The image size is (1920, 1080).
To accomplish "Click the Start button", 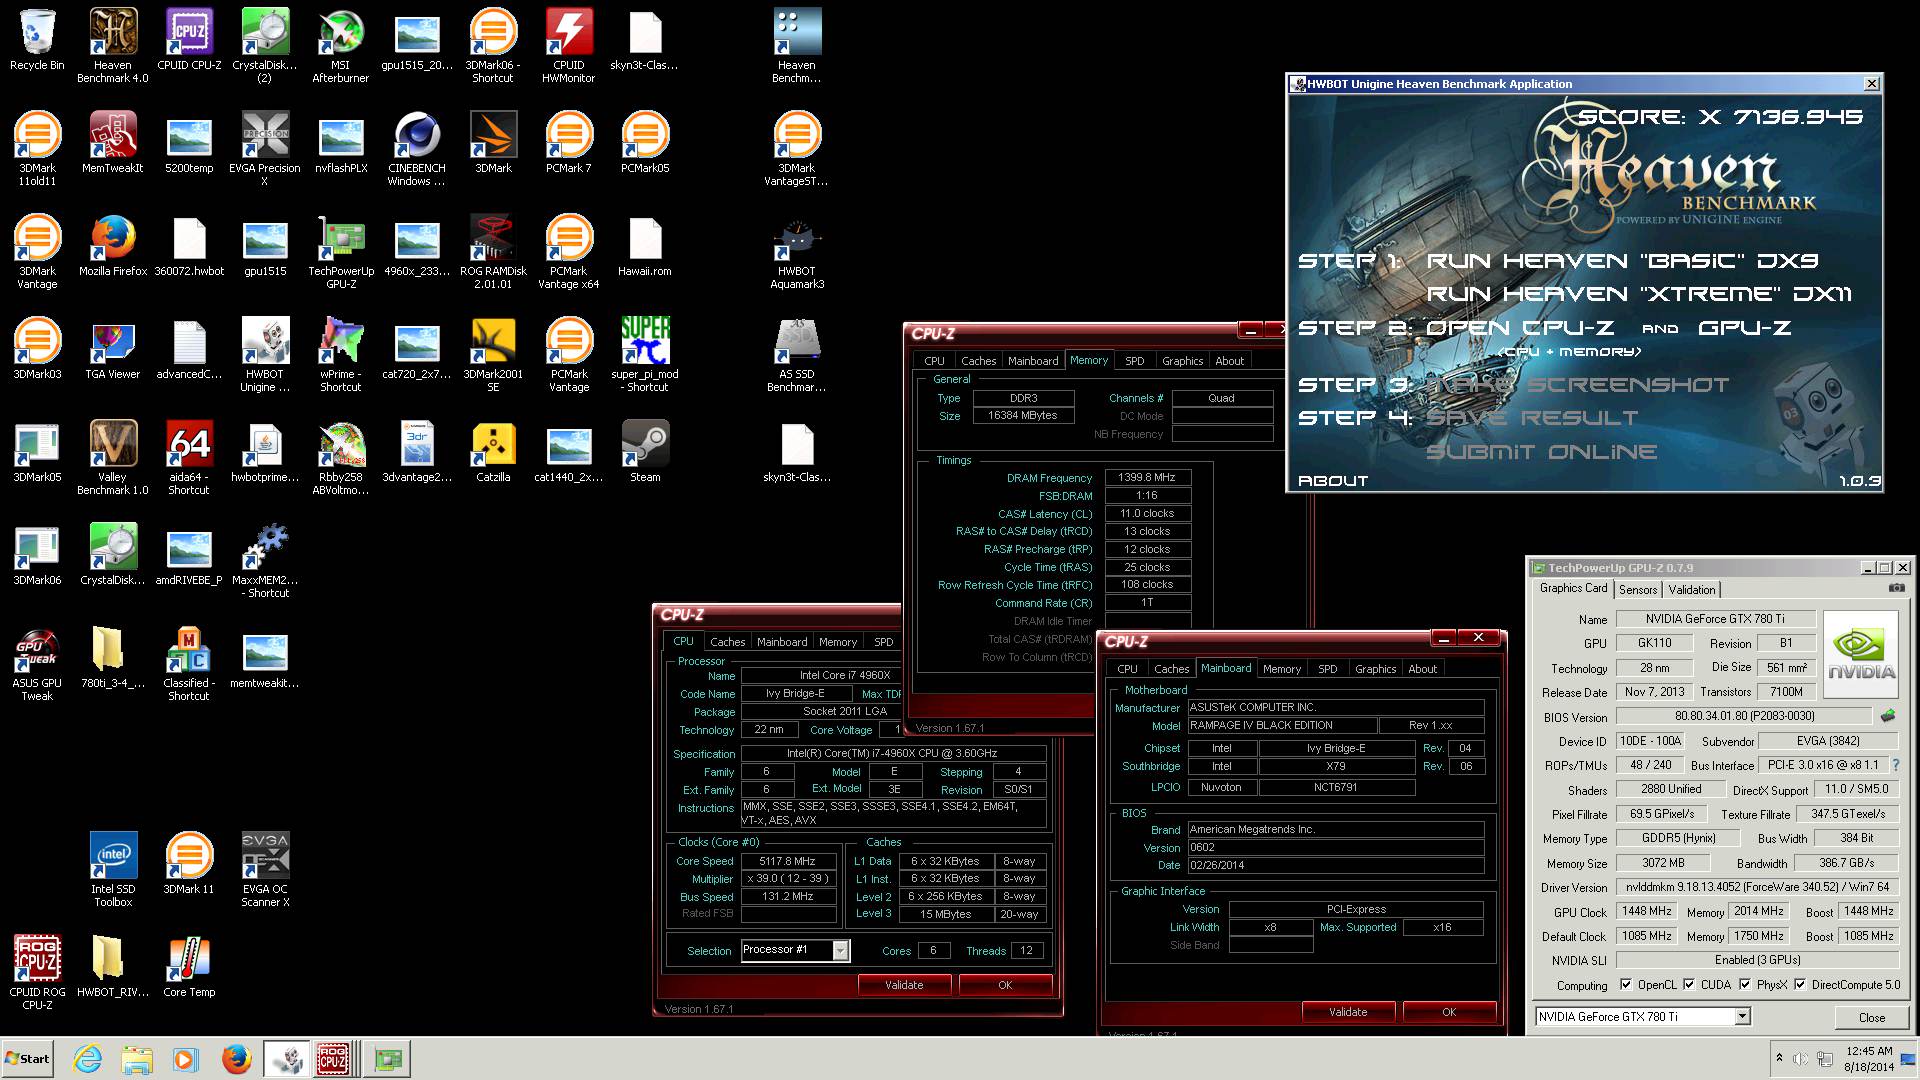I will point(28,1058).
